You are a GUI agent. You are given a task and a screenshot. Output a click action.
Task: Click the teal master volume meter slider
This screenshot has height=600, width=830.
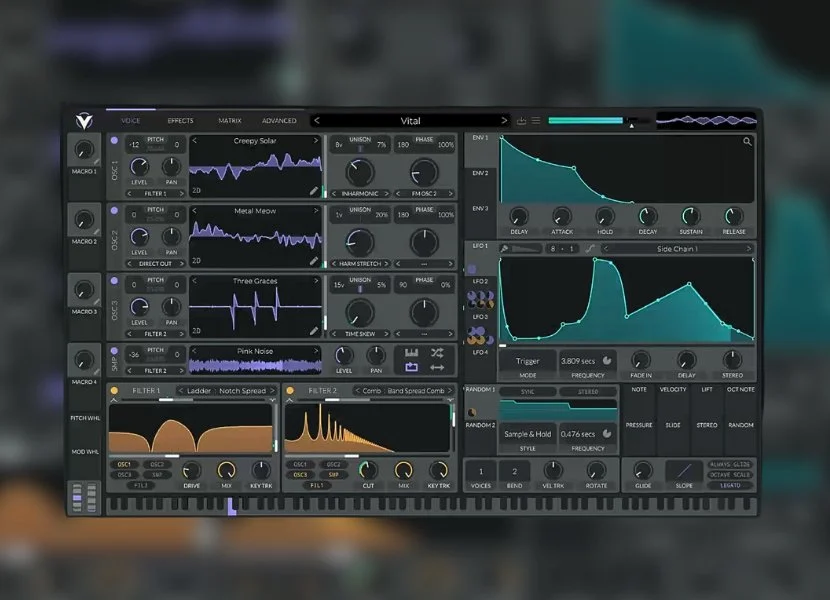click(586, 121)
